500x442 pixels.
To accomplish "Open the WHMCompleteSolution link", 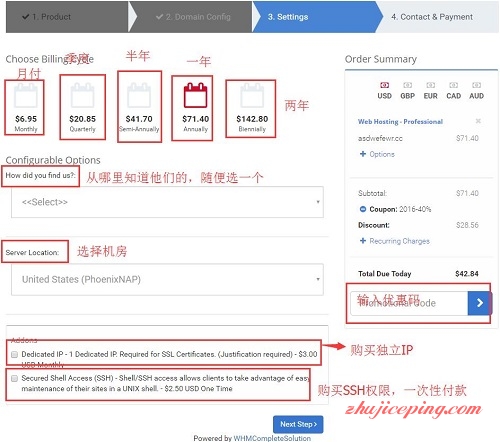I will 272,438.
